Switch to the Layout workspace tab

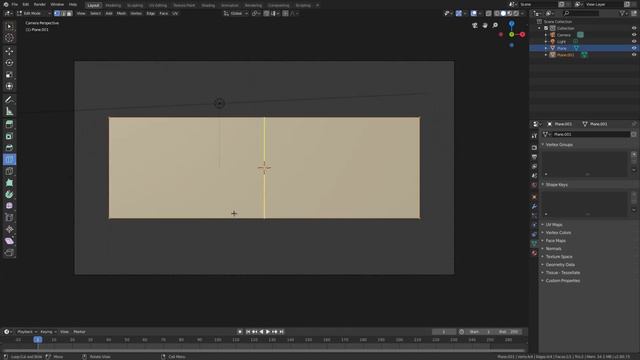click(93, 5)
